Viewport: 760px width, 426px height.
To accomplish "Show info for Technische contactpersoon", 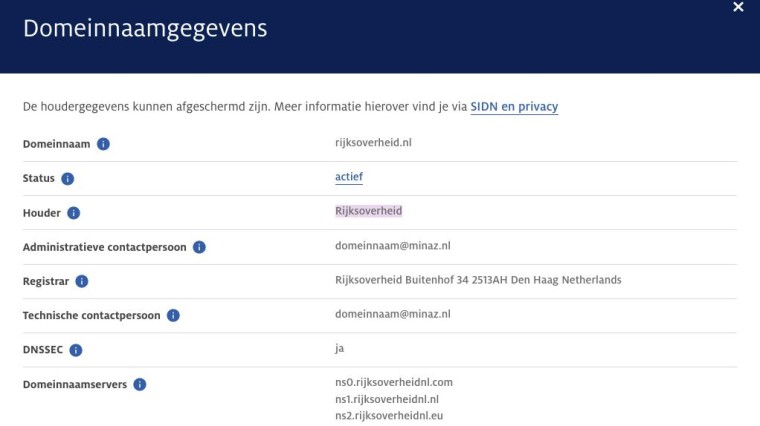I will point(173,316).
